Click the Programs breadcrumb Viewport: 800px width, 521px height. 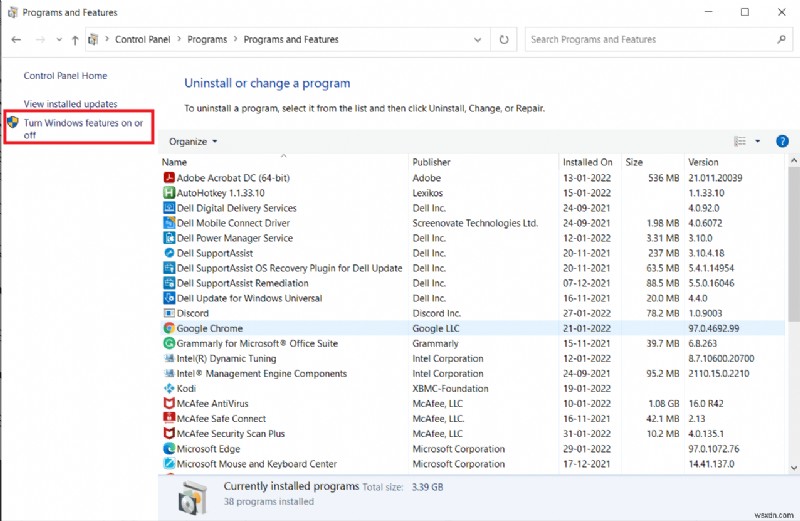pyautogui.click(x=207, y=39)
